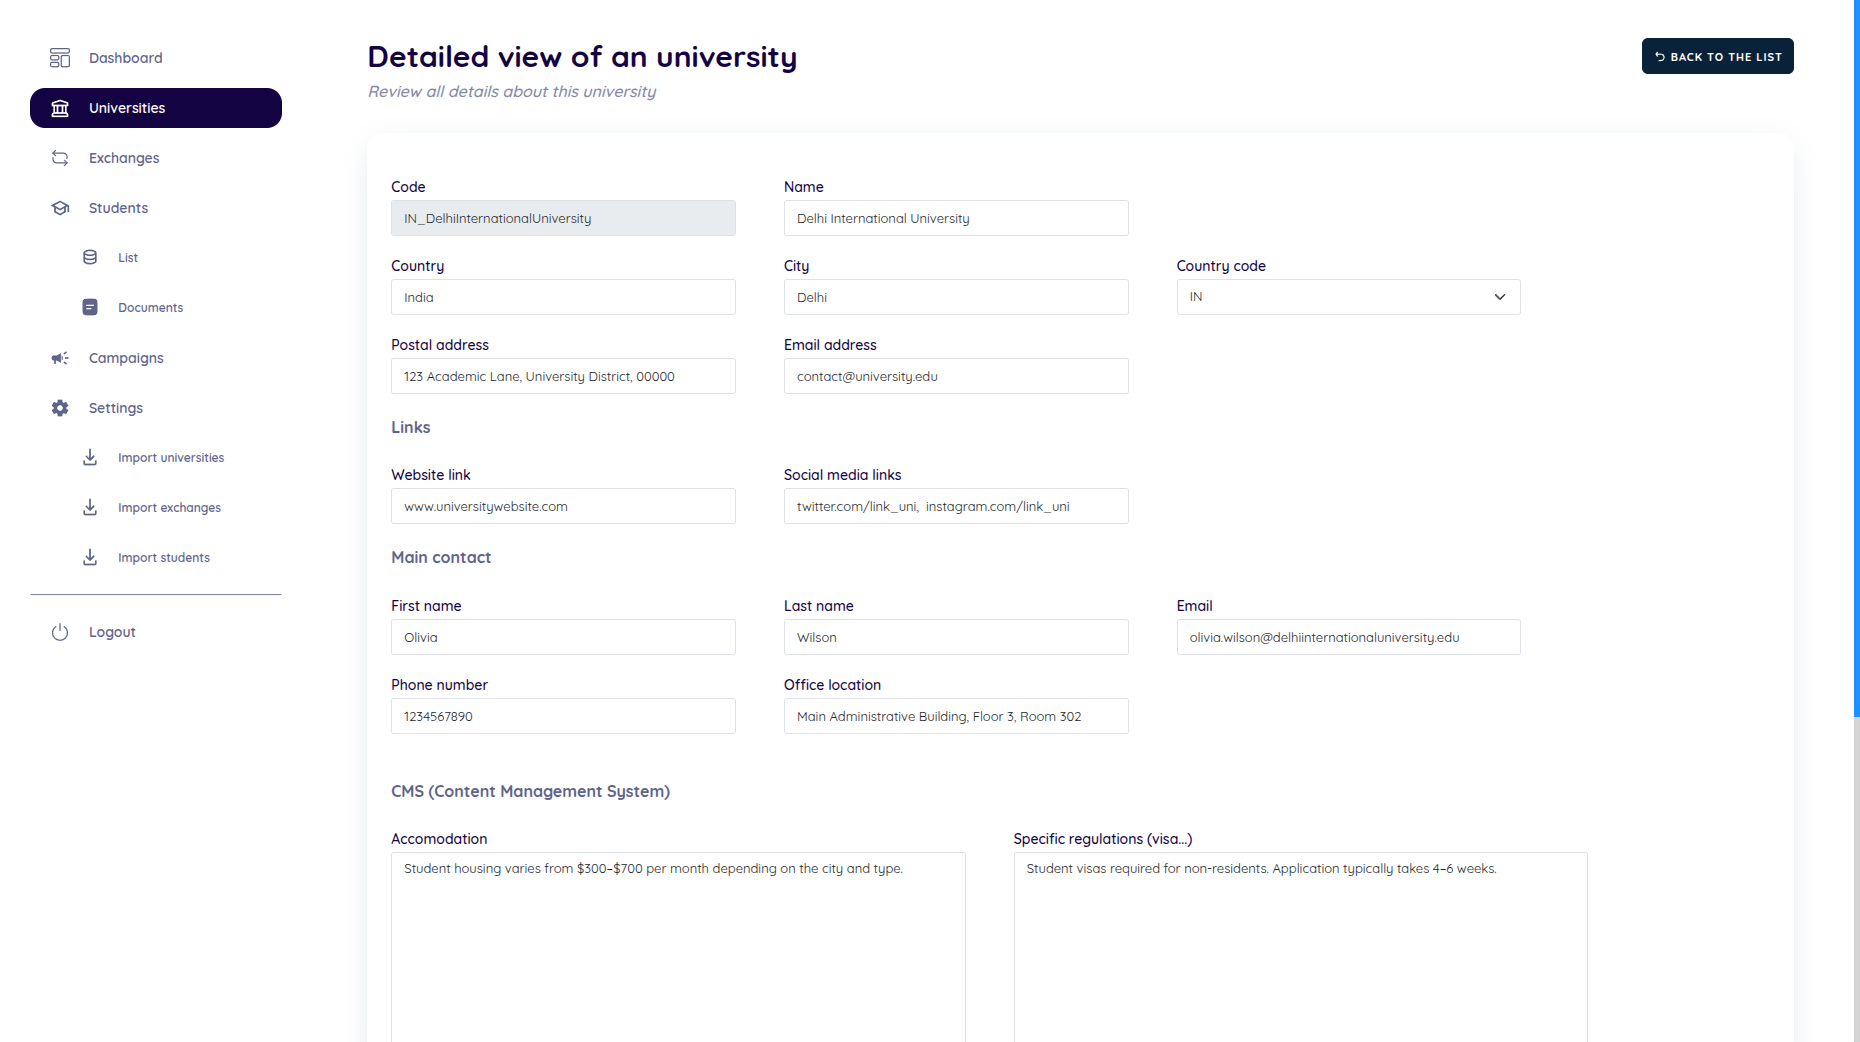Focus Last name field with Wilson
1860x1042 pixels.
[x=956, y=637]
